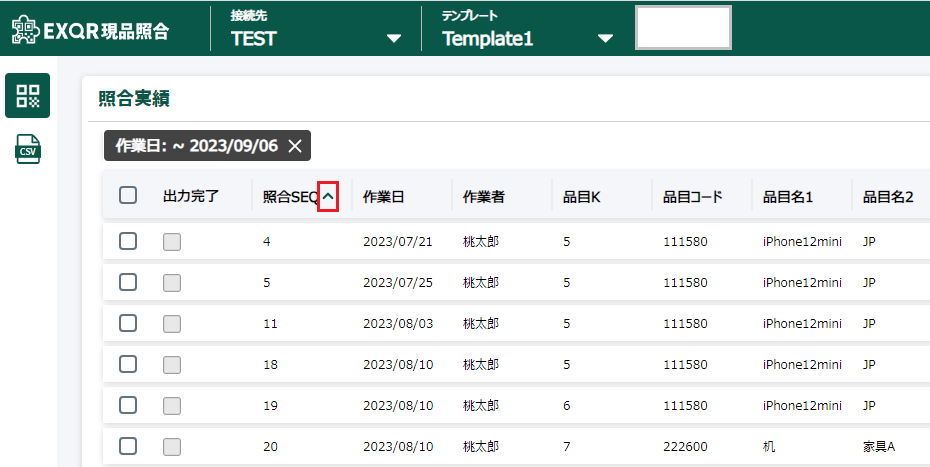
Task: Select the row checkbox for SEQ 11
Action: tap(128, 323)
